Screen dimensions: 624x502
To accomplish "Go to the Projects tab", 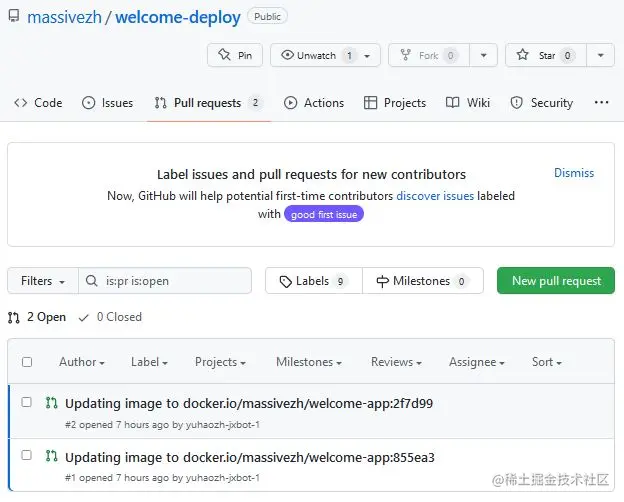I will coord(395,103).
